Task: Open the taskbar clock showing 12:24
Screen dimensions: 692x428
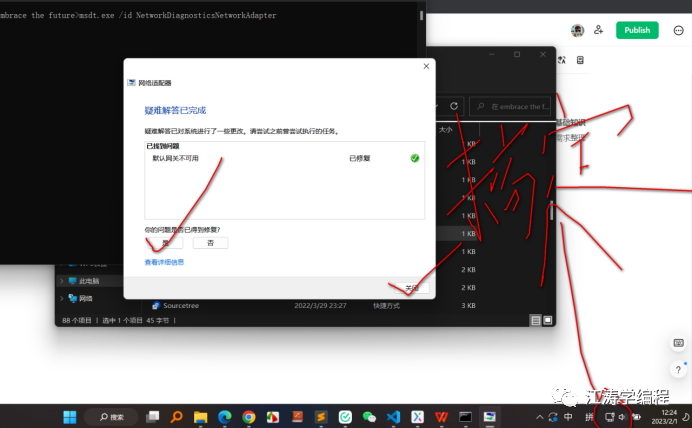Action: (x=664, y=417)
